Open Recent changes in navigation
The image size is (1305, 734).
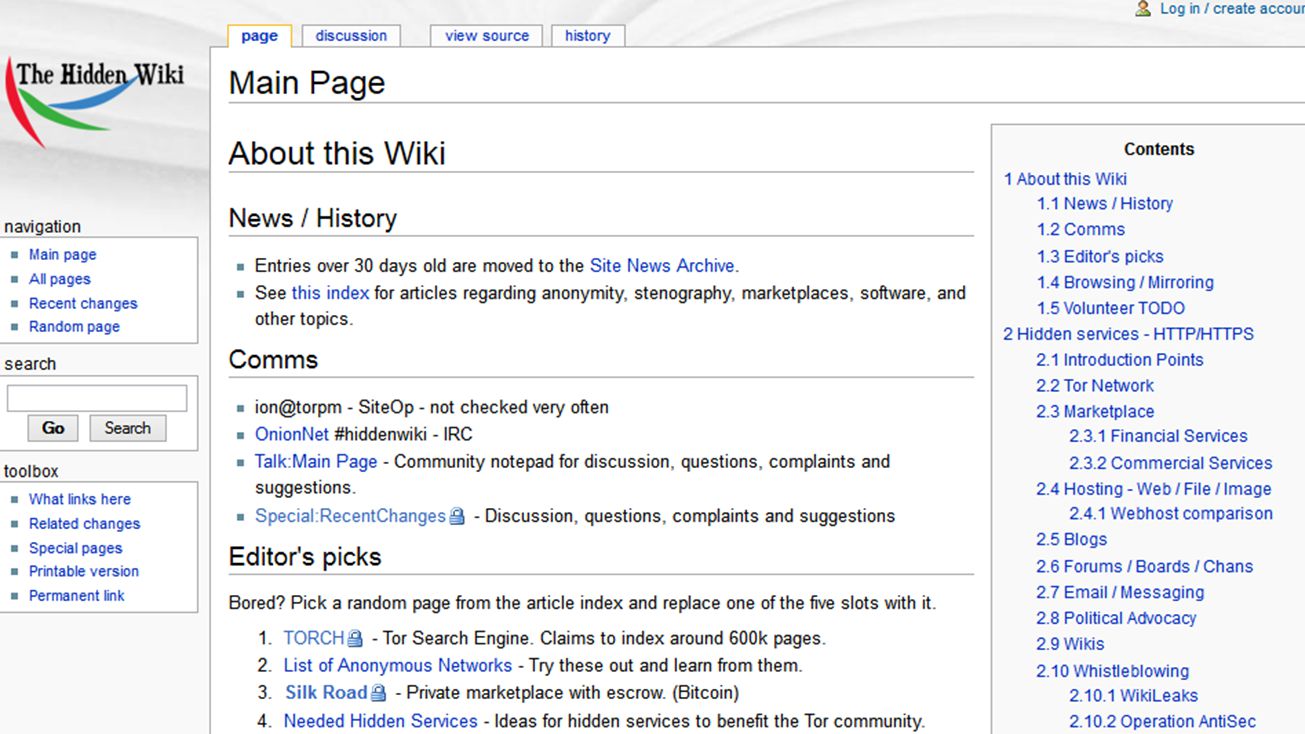(x=83, y=303)
